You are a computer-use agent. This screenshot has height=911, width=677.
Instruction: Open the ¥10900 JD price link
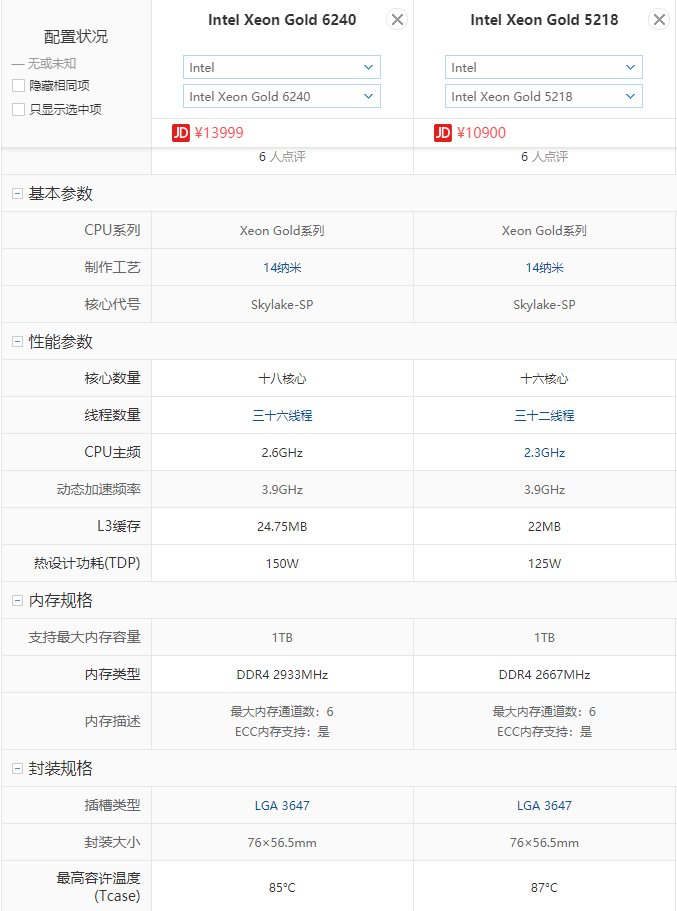point(481,133)
